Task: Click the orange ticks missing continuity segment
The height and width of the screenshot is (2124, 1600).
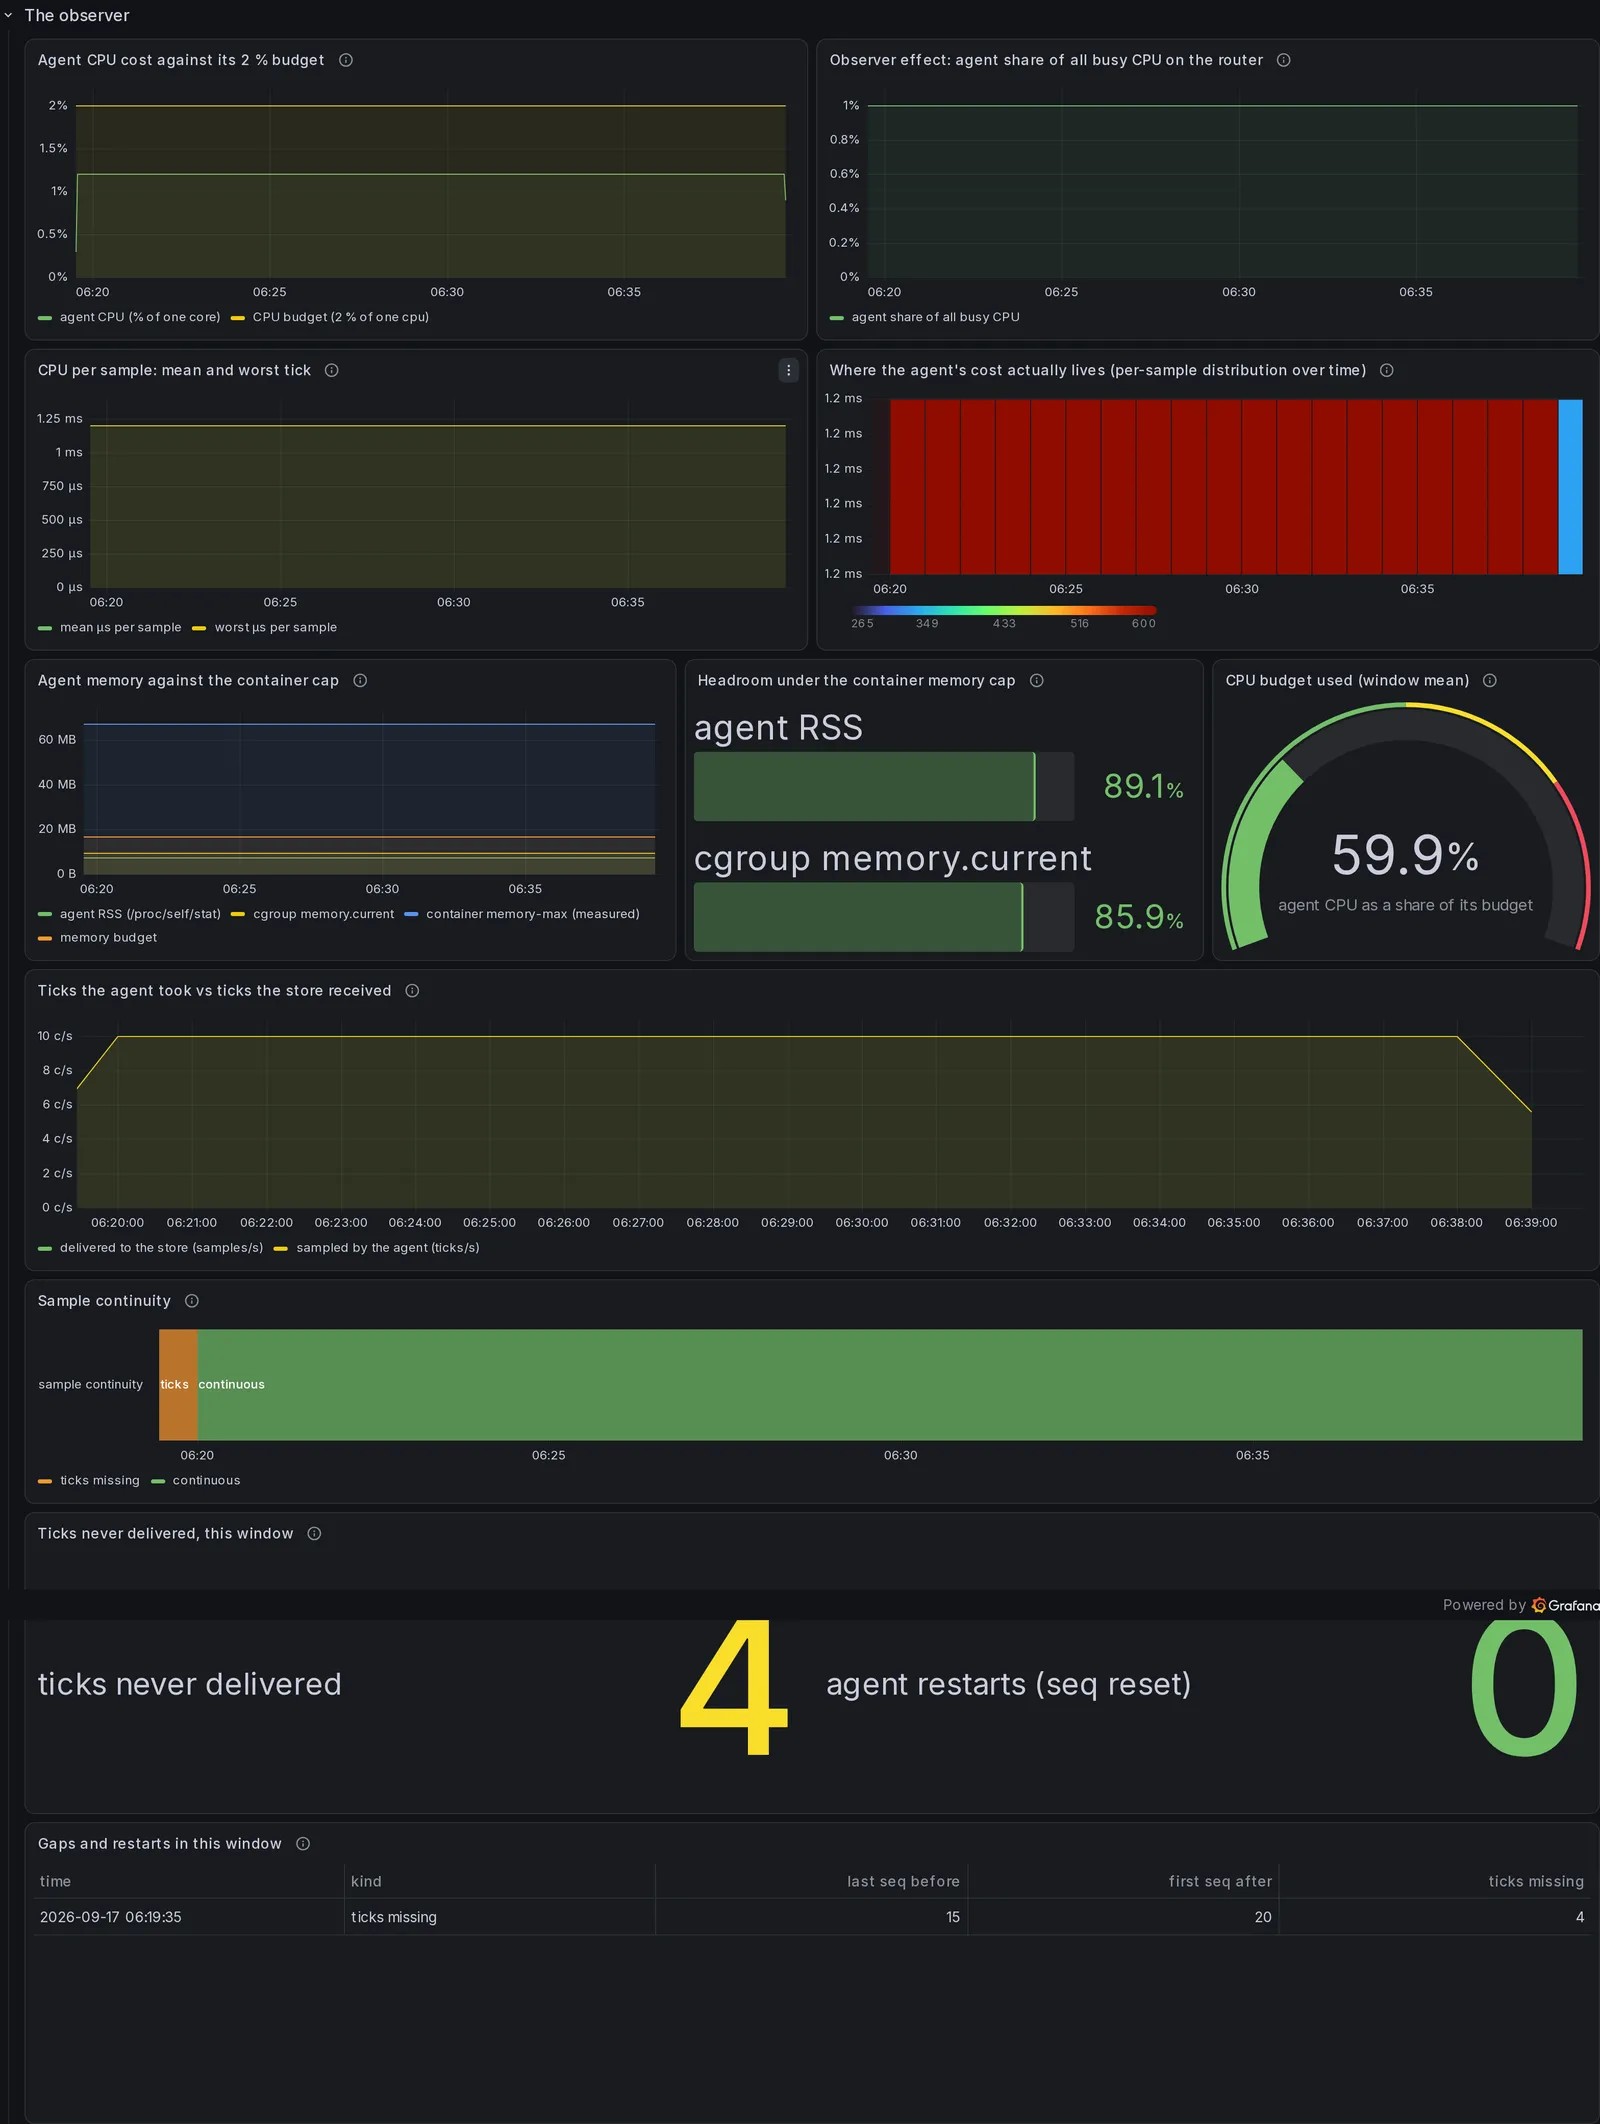Action: coord(178,1385)
